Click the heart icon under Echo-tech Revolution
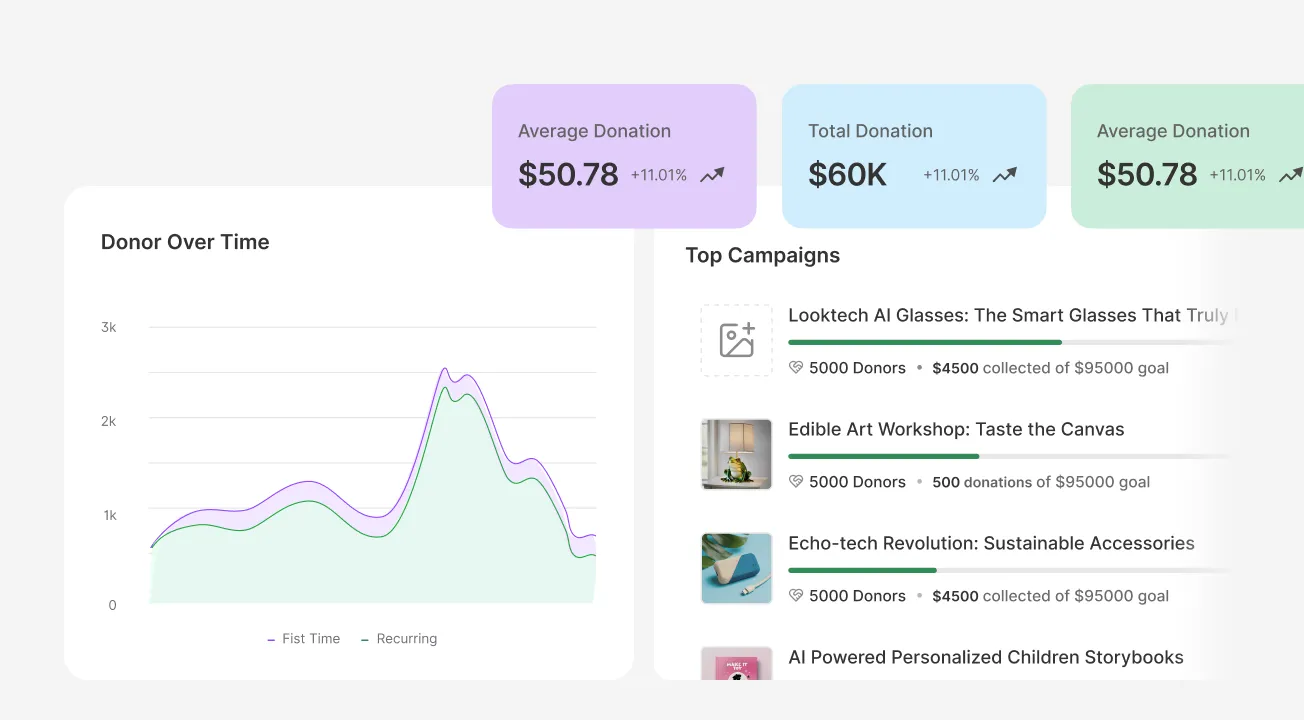Viewport: 1304px width, 720px height. click(x=796, y=596)
